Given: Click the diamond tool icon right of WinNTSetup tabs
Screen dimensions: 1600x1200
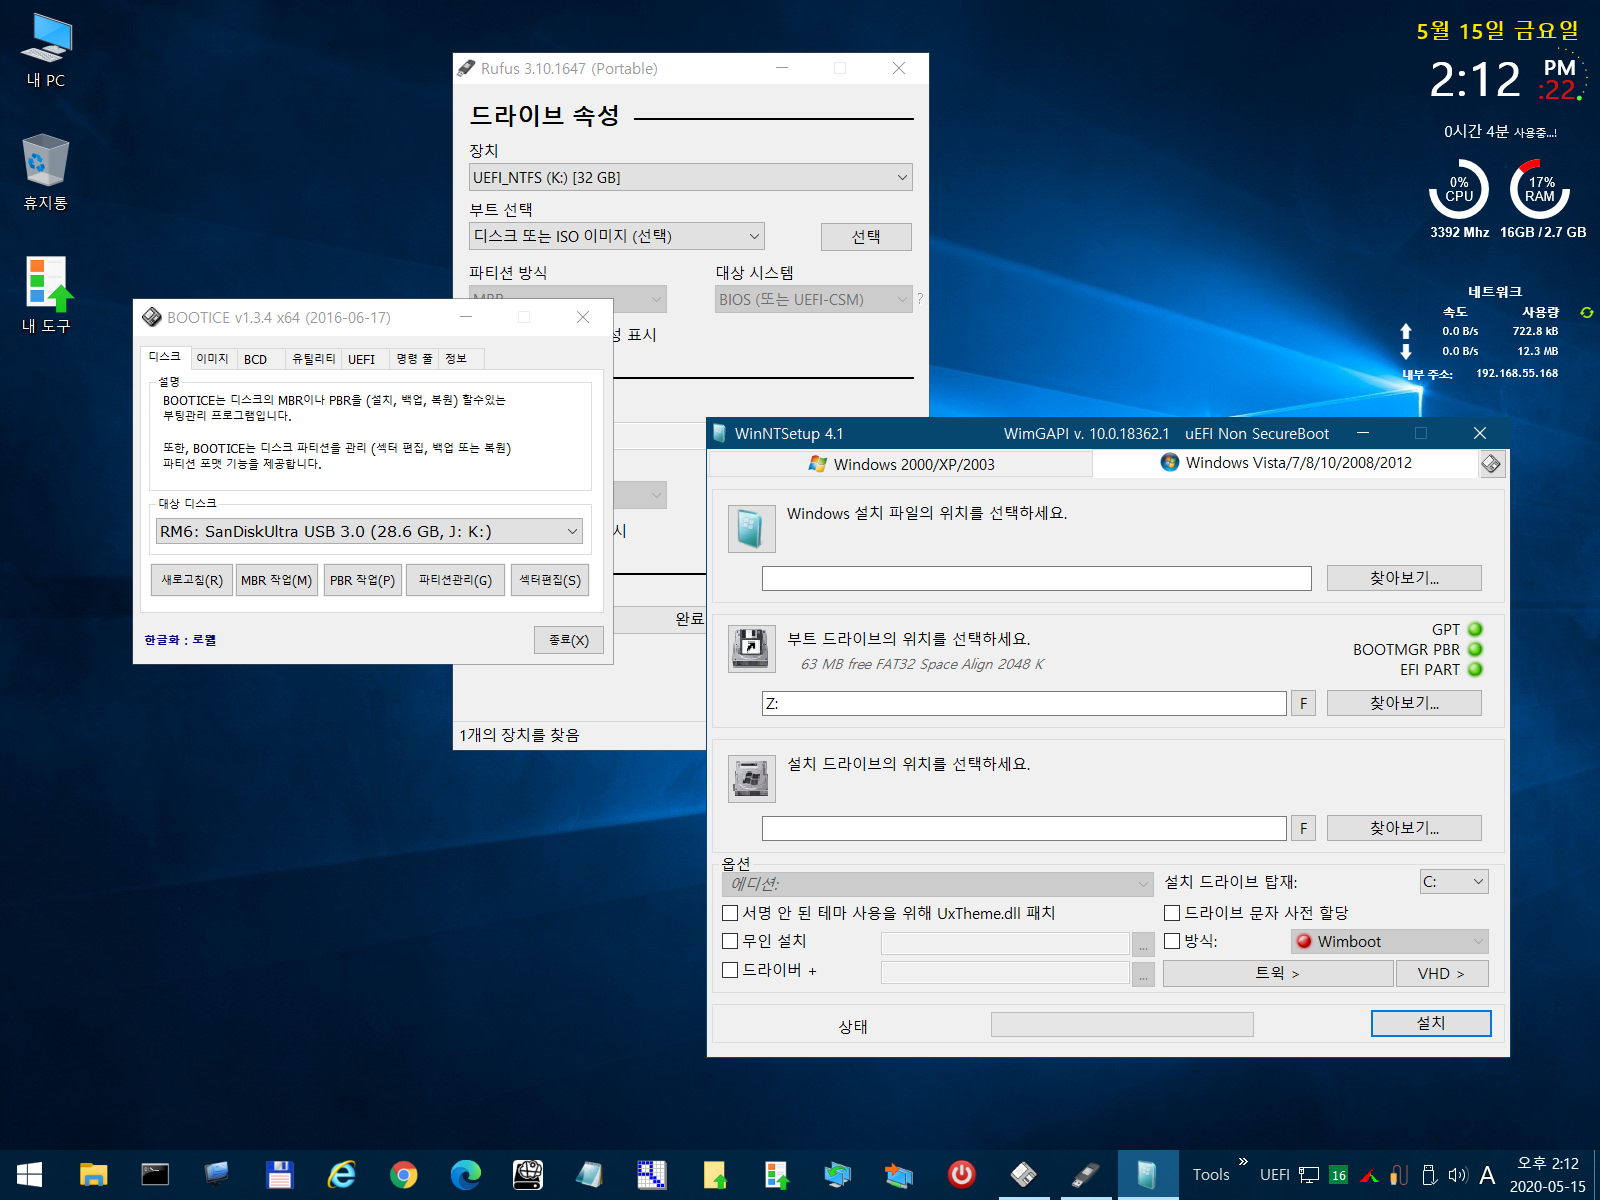Looking at the screenshot, I should pos(1491,464).
